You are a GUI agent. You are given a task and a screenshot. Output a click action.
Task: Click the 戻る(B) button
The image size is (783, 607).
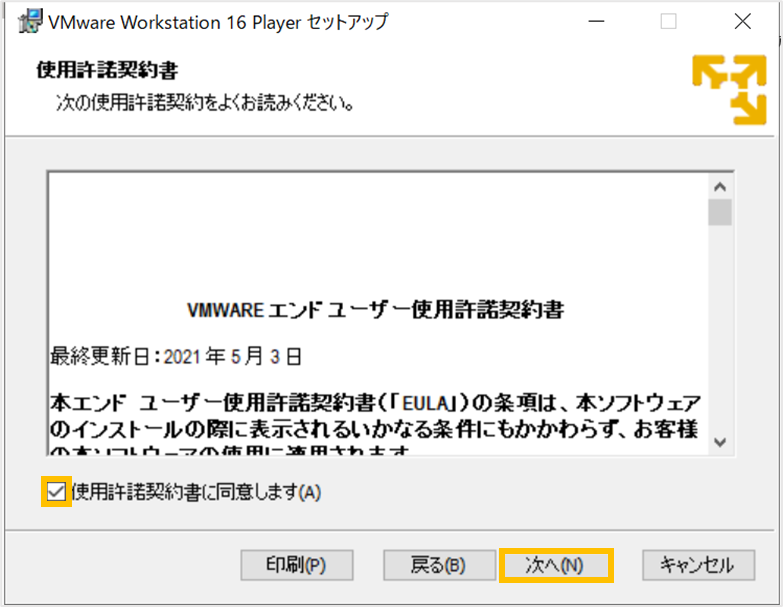coord(439,565)
